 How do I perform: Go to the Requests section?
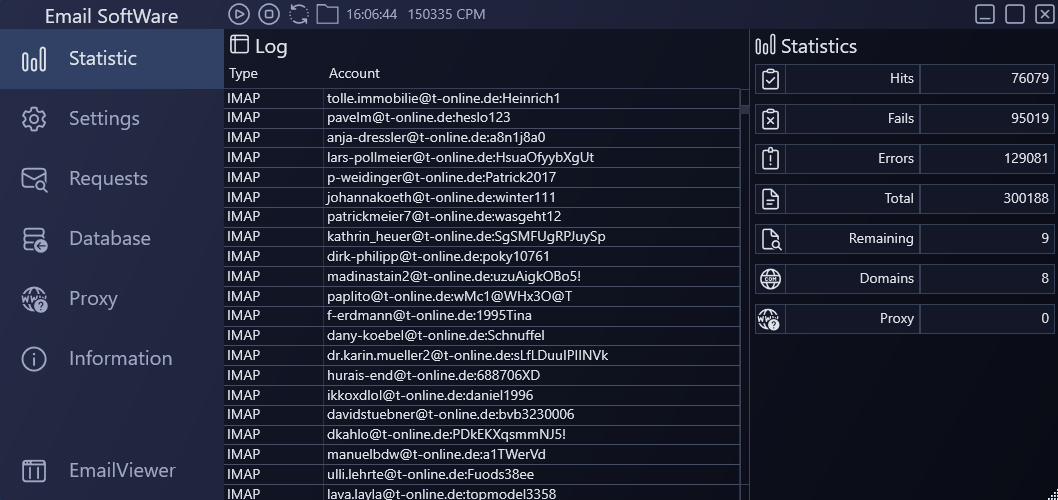107,179
